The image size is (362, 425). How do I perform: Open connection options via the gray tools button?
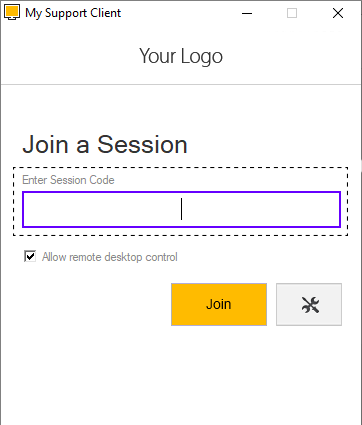(309, 304)
